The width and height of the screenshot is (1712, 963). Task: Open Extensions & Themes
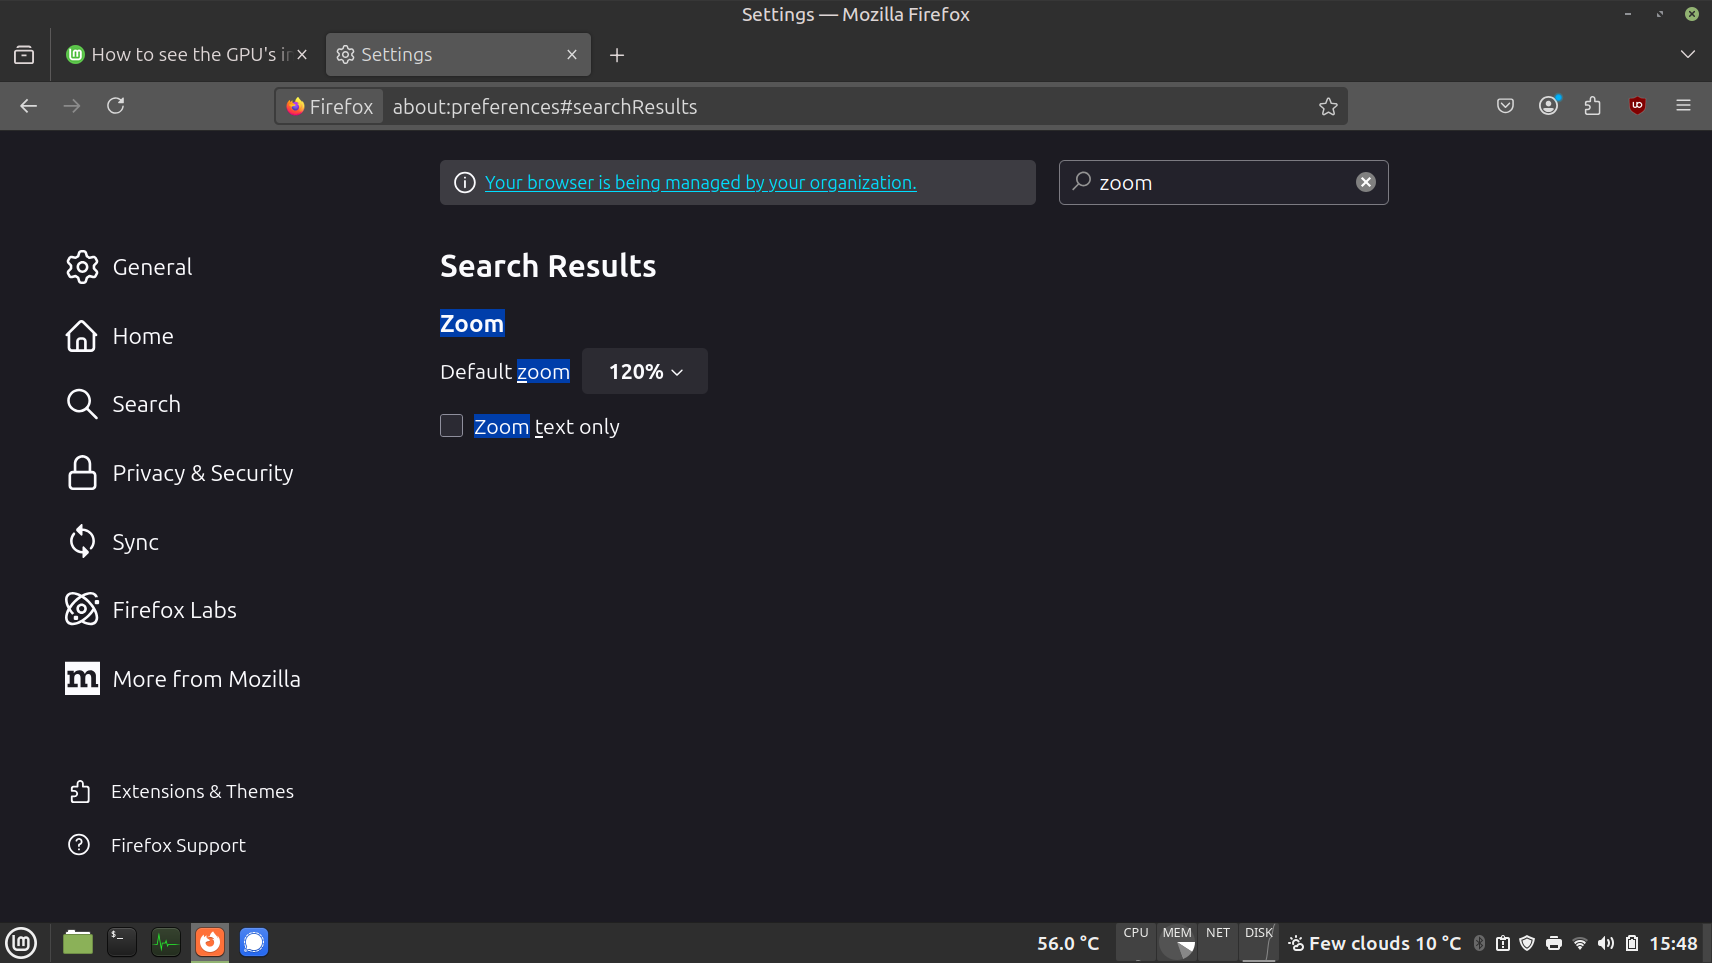click(181, 791)
